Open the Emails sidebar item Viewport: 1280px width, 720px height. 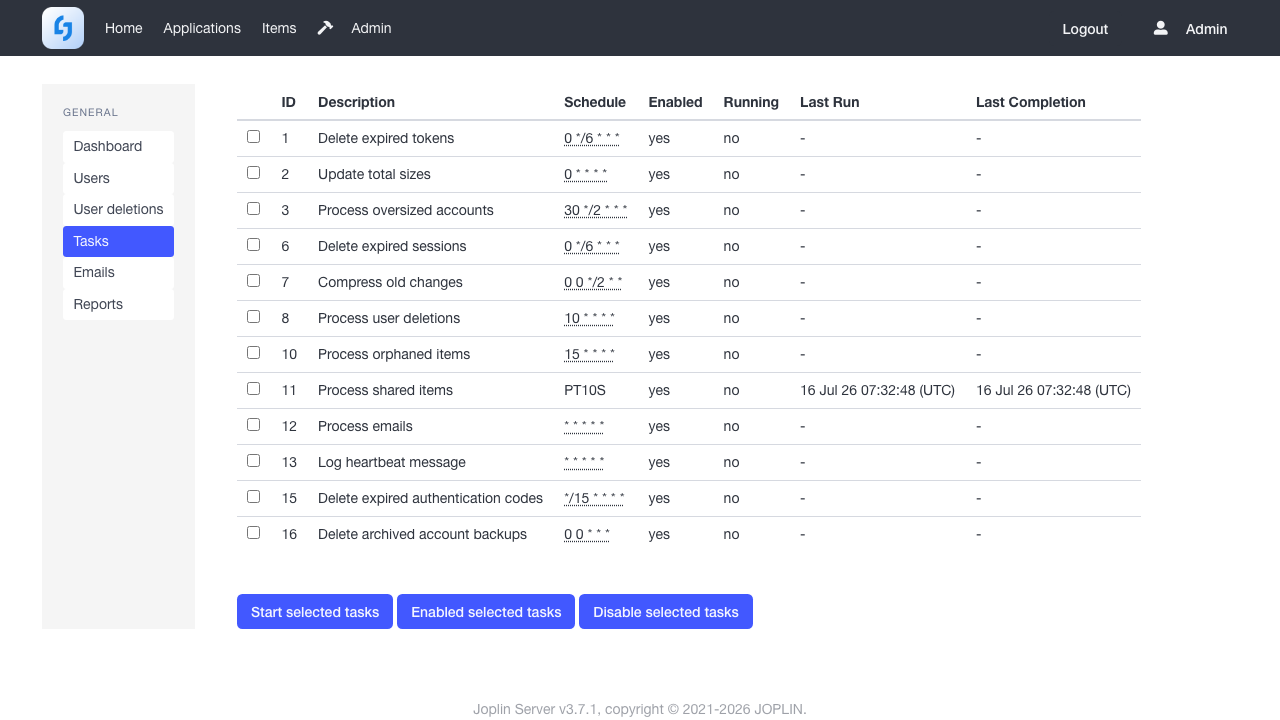coord(118,272)
